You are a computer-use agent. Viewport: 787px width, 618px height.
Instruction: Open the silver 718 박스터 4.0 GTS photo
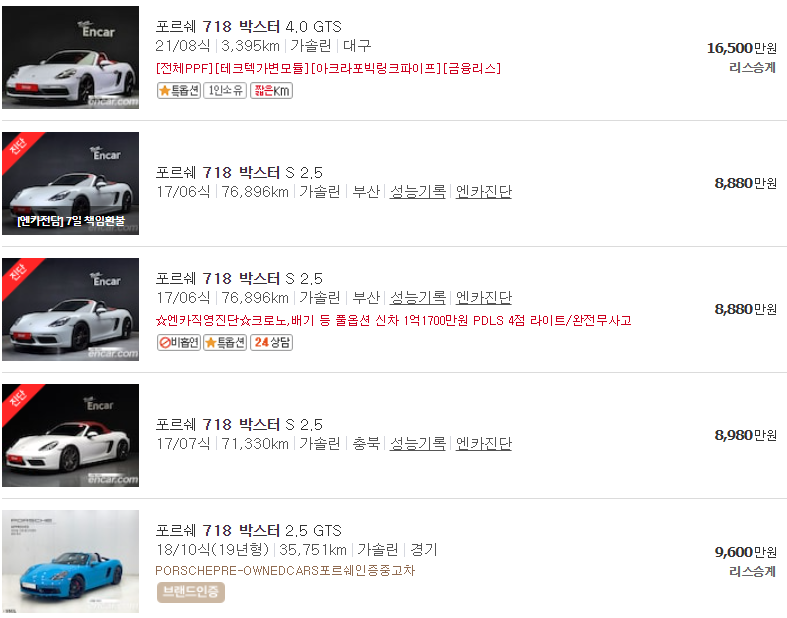pos(70,57)
